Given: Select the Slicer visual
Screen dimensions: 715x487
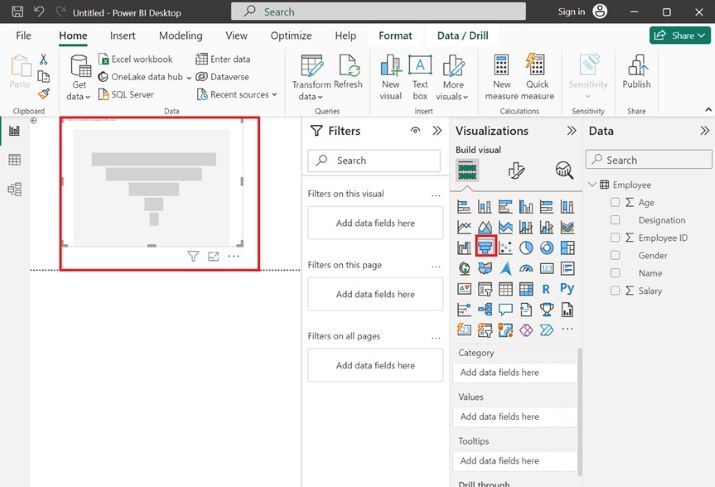Looking at the screenshot, I should [485, 289].
